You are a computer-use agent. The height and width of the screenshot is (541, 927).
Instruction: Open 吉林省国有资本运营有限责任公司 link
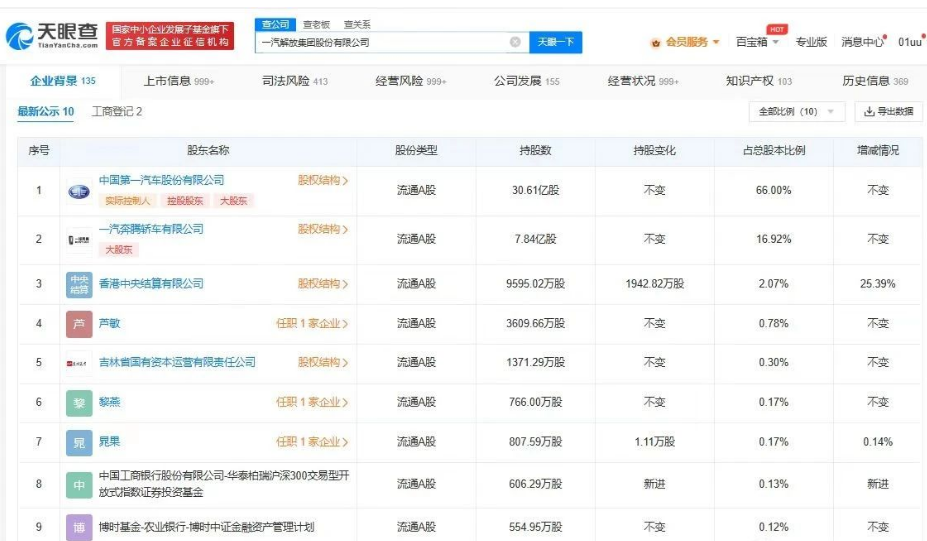[177, 362]
